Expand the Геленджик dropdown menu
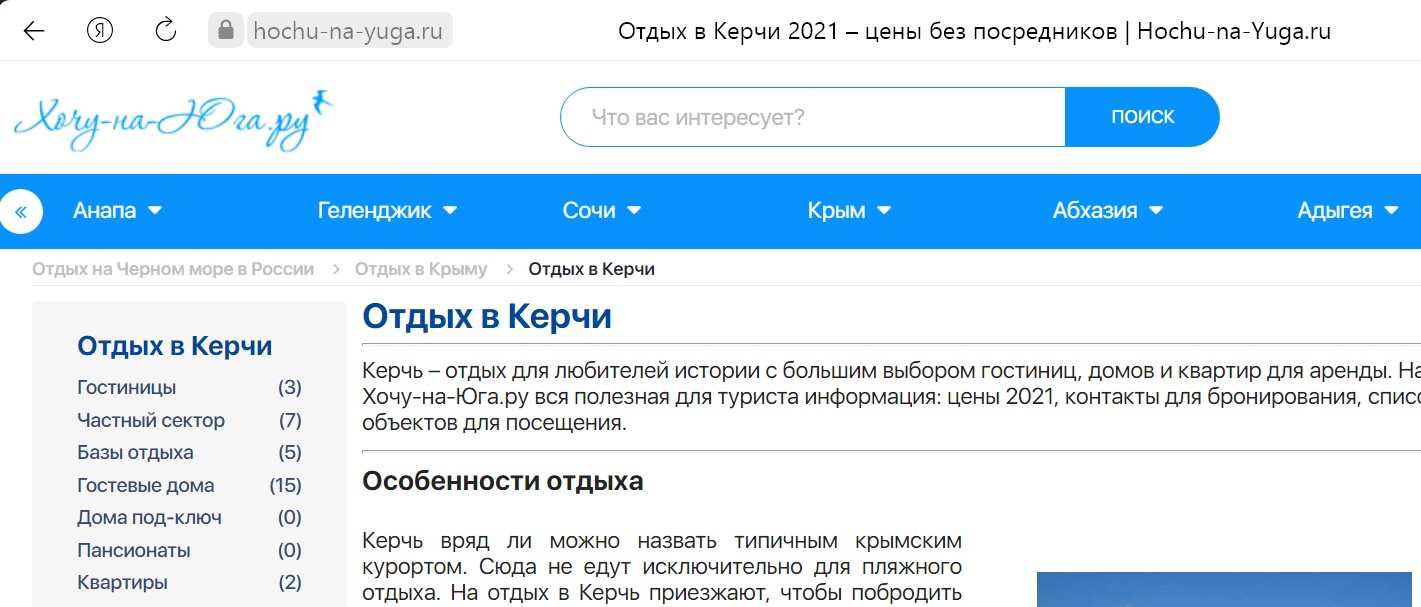 387,211
